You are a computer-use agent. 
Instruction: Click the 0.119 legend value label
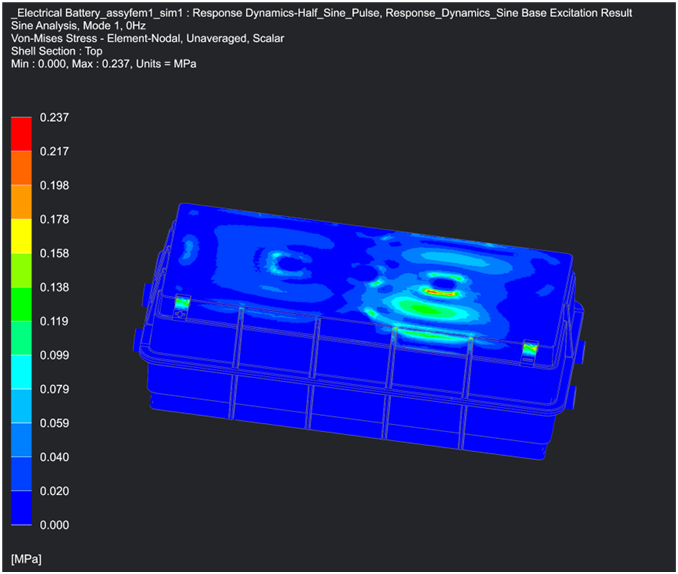pyautogui.click(x=54, y=322)
